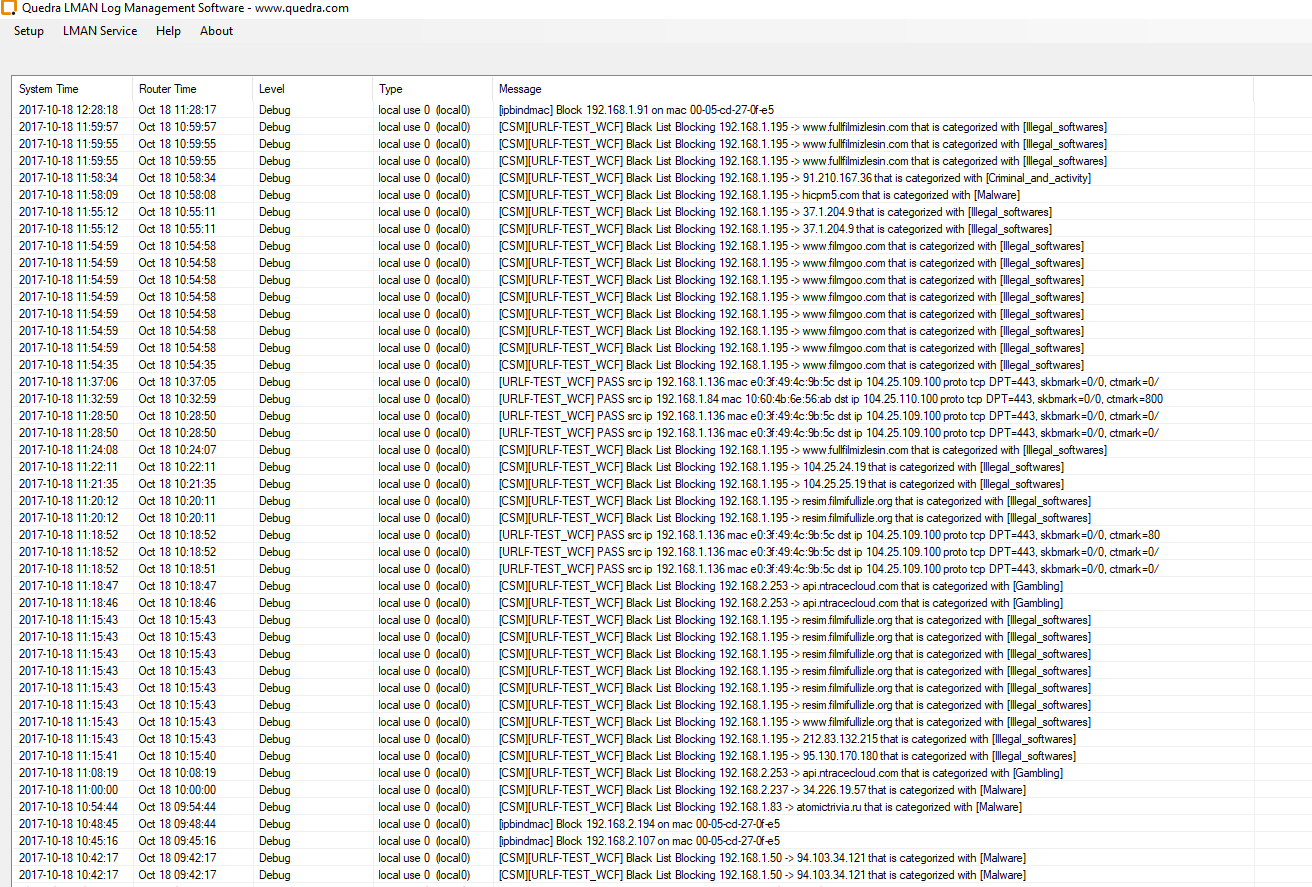Select the atomictrivia.ru Malware log row
The width and height of the screenshot is (1312, 887).
point(760,807)
